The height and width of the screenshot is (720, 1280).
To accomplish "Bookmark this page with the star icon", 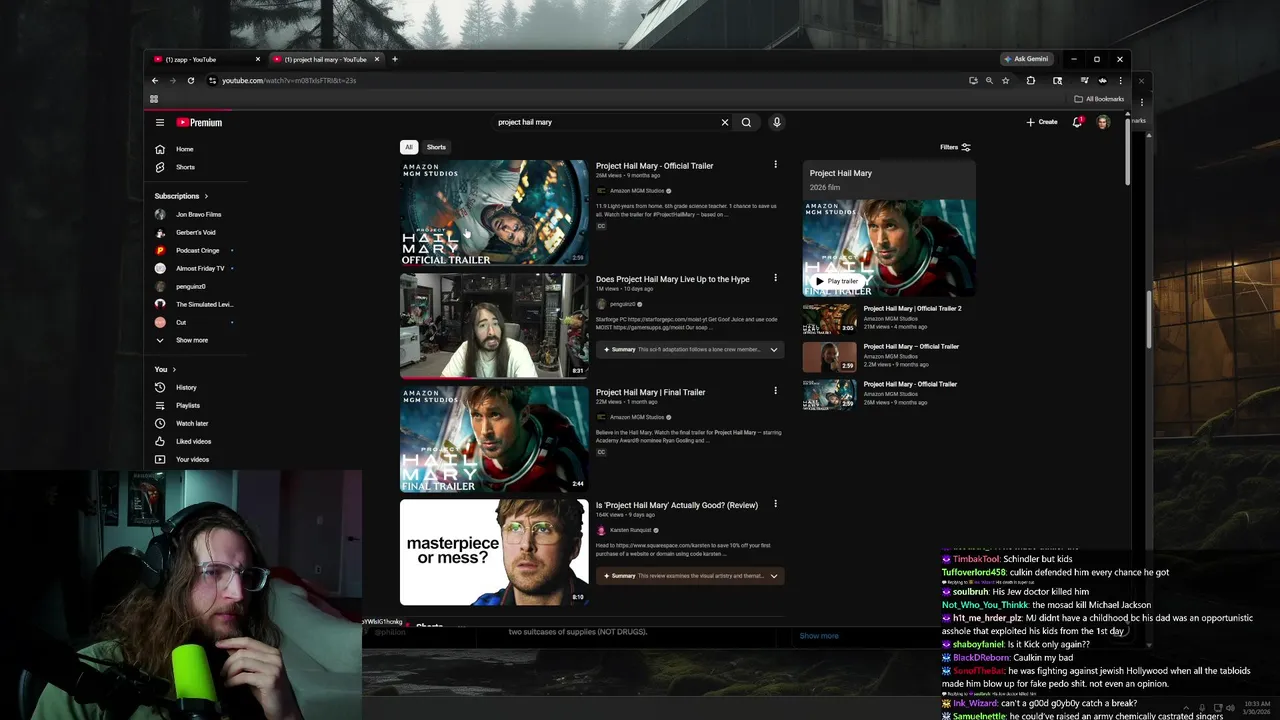I will 1006,80.
